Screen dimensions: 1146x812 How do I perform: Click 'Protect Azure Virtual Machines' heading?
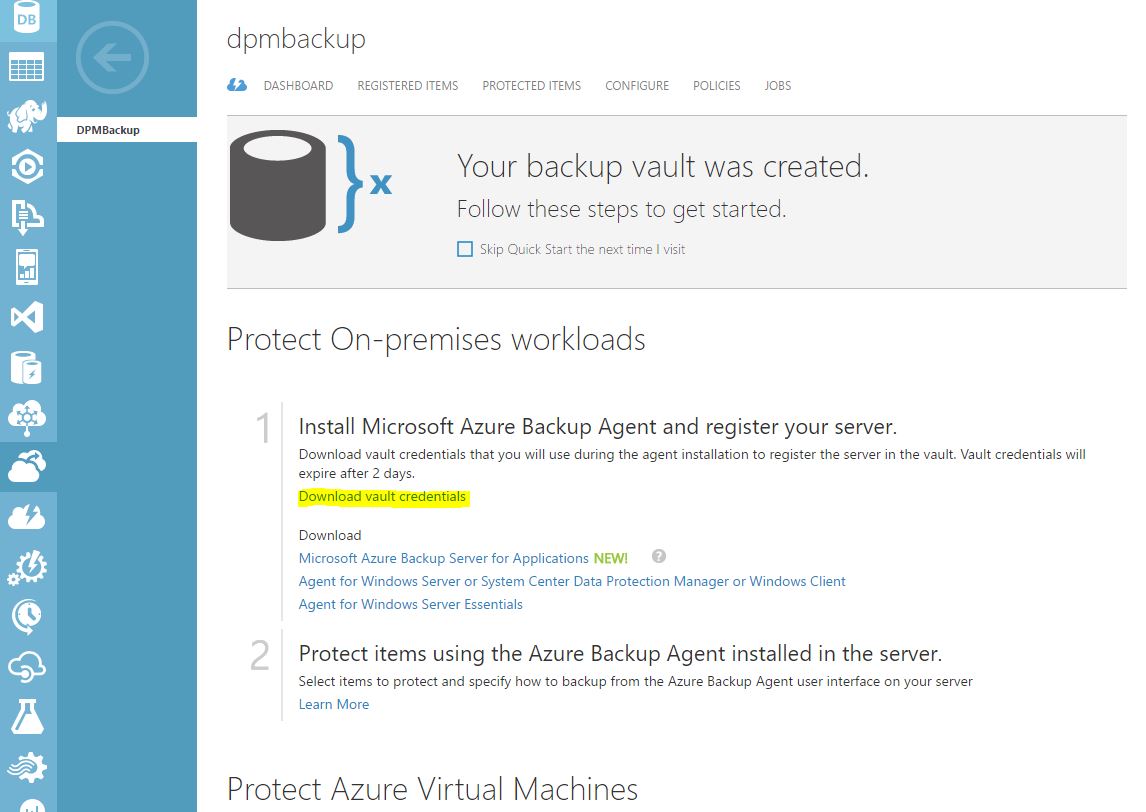[x=433, y=789]
